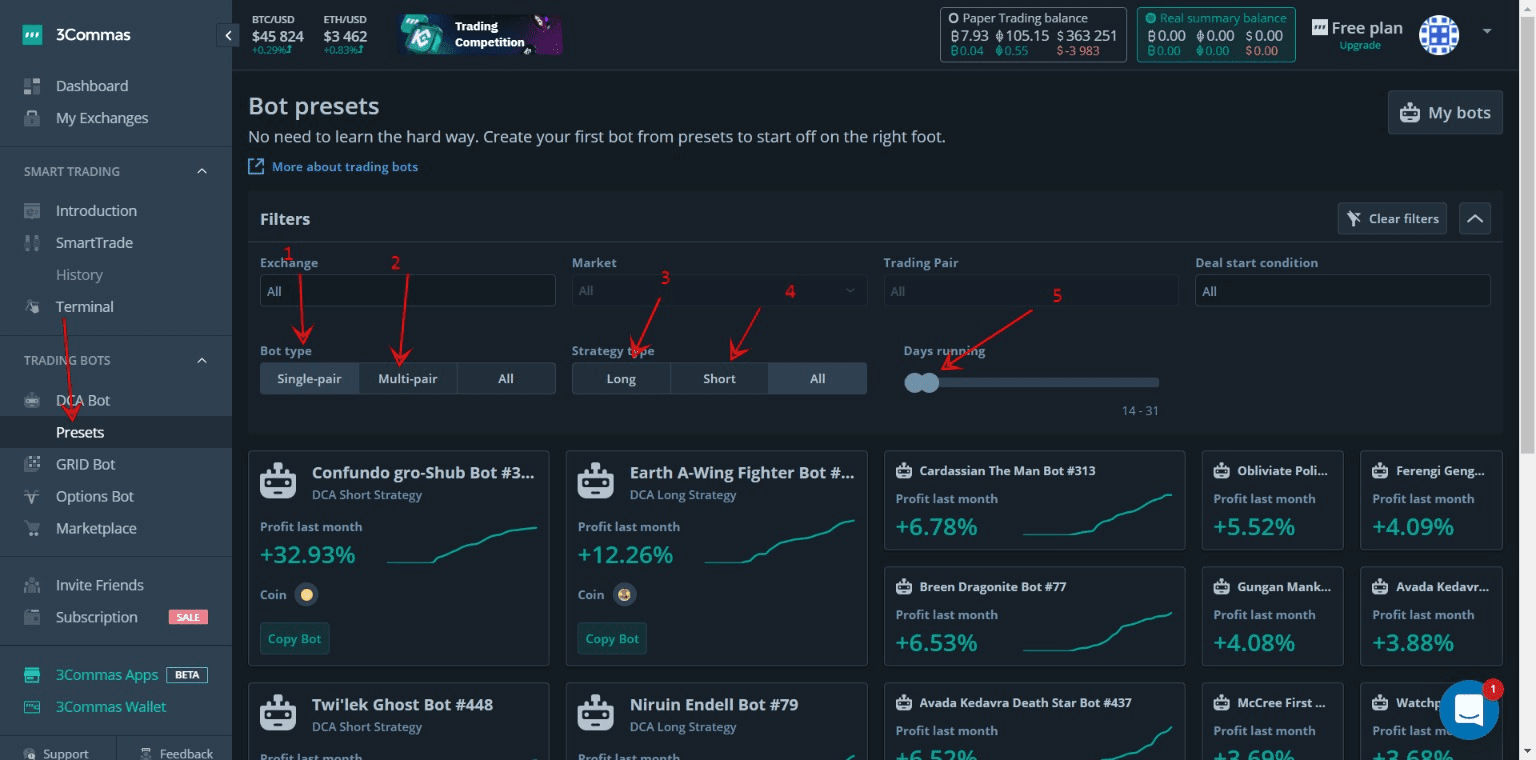Image resolution: width=1536 pixels, height=760 pixels.
Task: Select Multi-pair bot type
Action: [x=407, y=378]
